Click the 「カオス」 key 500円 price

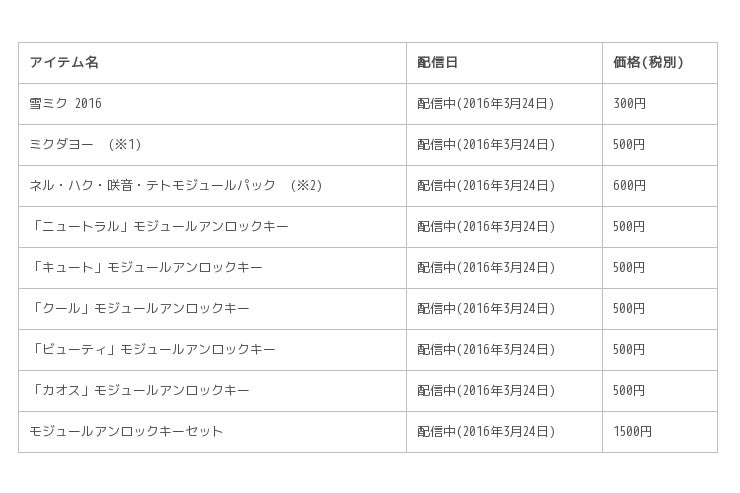629,391
